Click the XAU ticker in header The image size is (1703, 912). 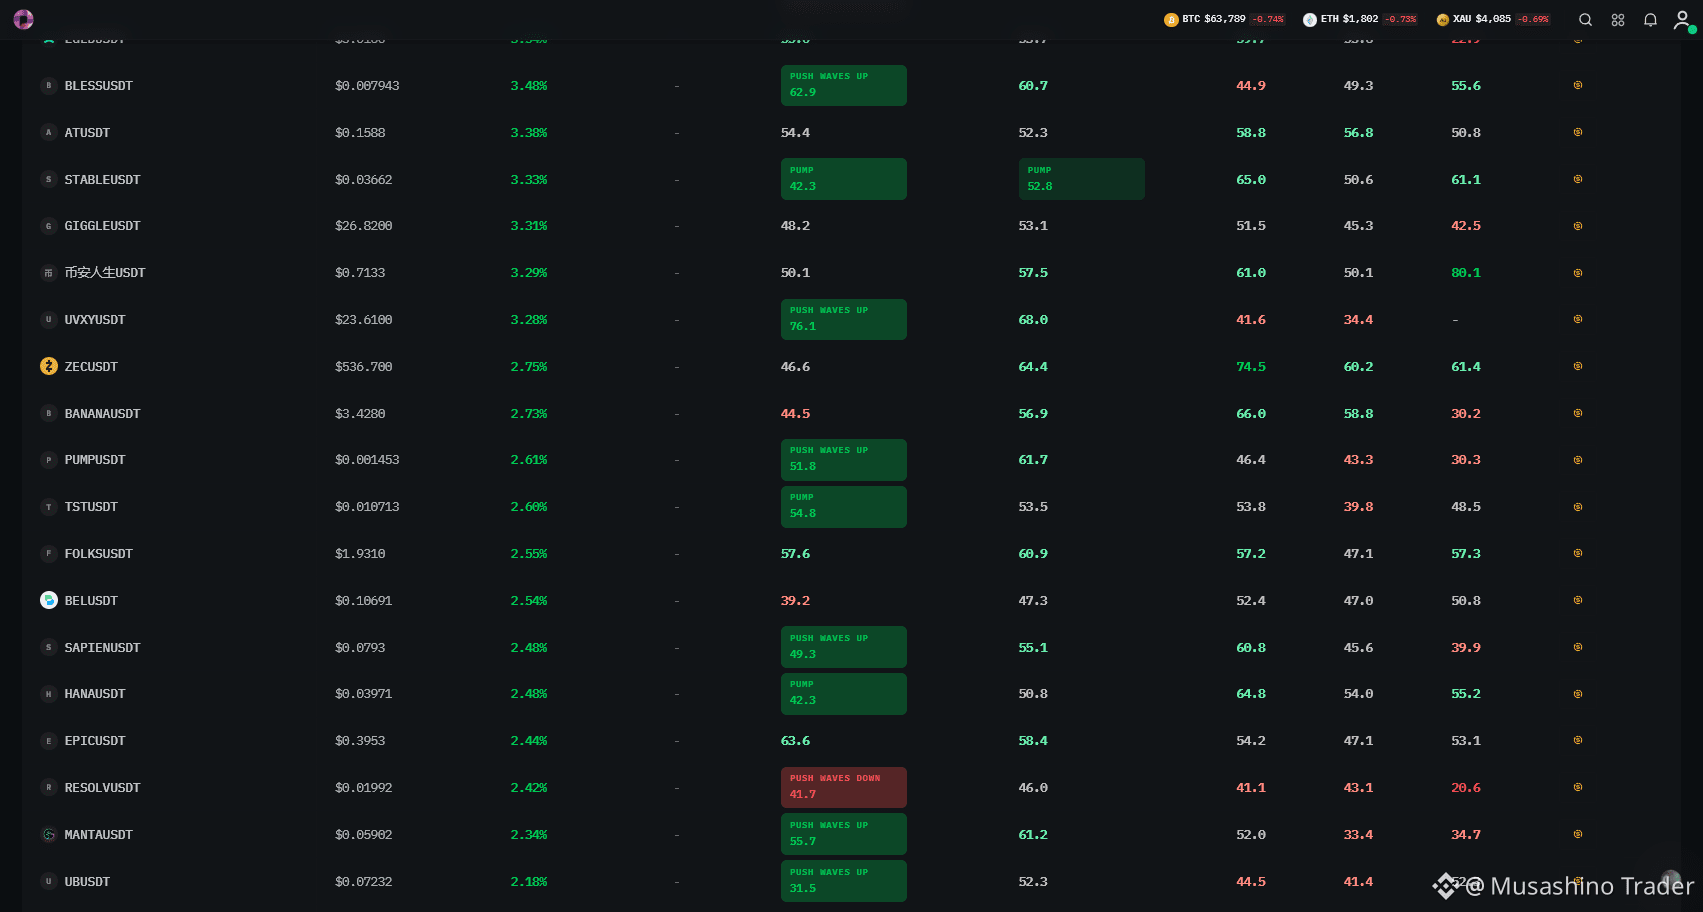[1493, 19]
